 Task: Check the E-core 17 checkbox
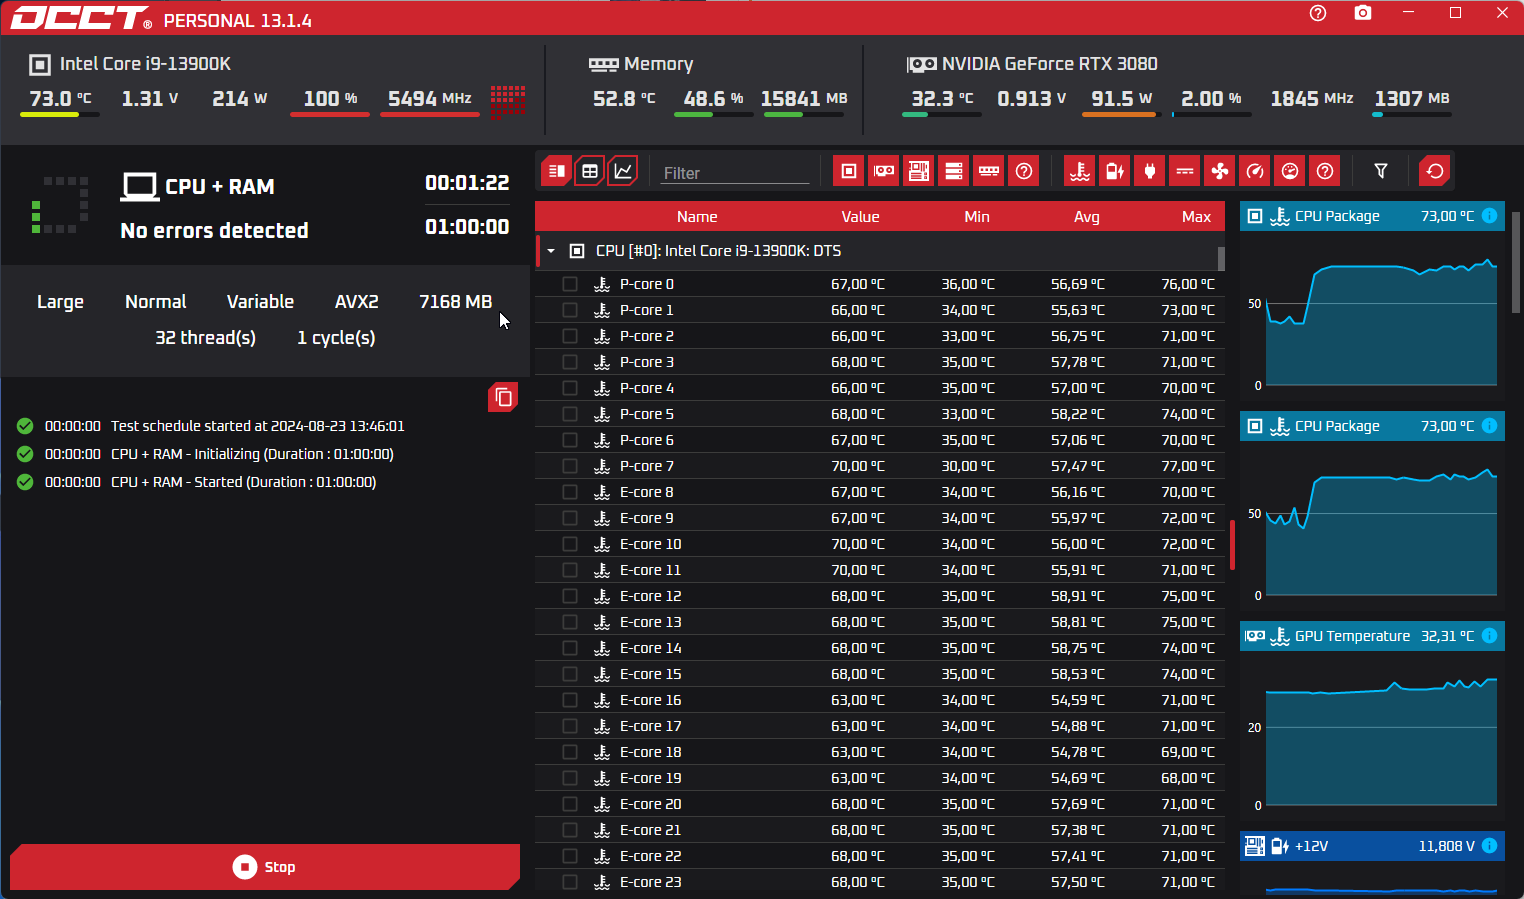pyautogui.click(x=570, y=726)
